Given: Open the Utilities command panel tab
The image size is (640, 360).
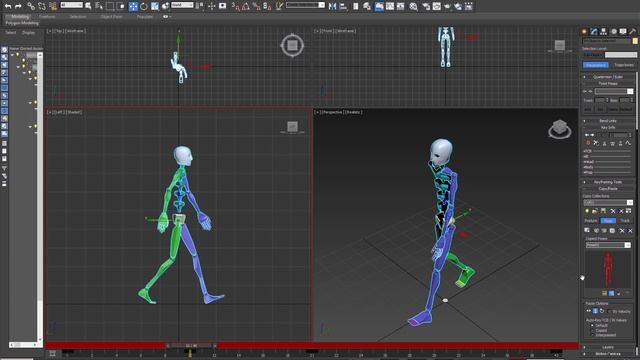Looking at the screenshot, I should [x=633, y=31].
